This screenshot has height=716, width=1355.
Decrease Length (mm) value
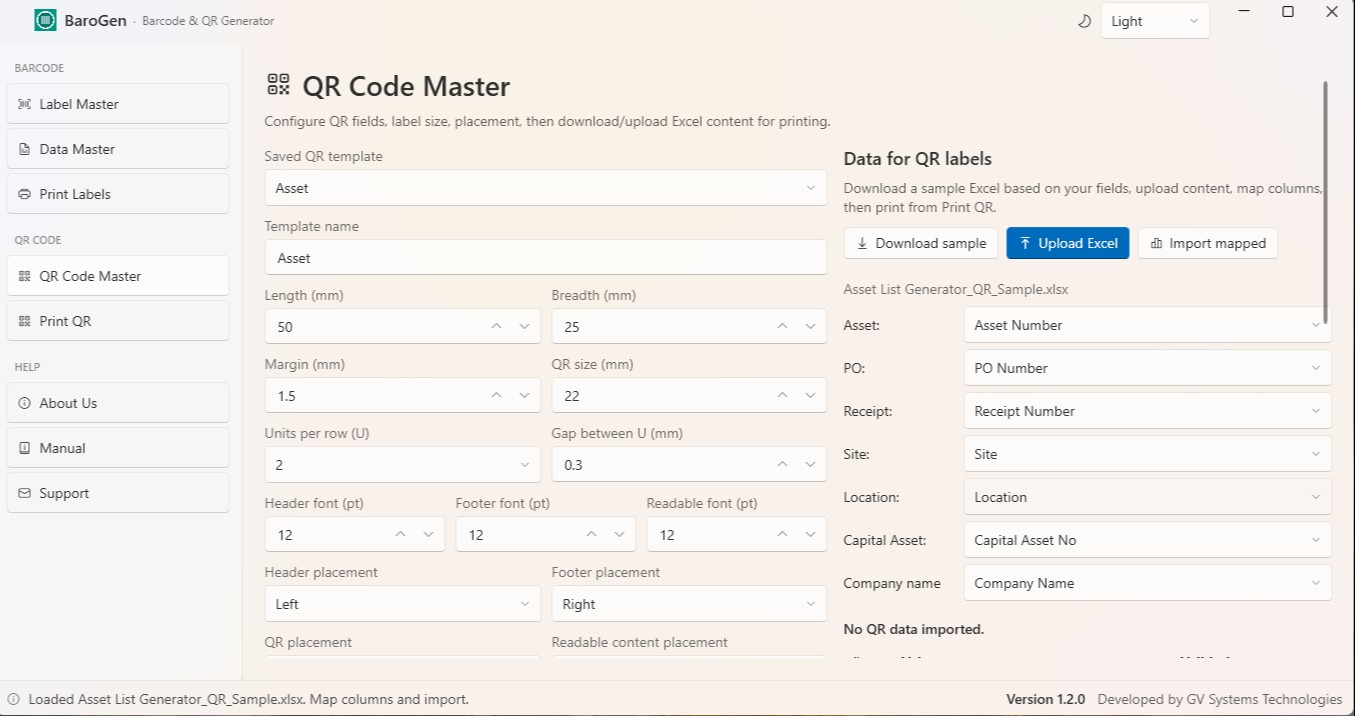coord(524,327)
